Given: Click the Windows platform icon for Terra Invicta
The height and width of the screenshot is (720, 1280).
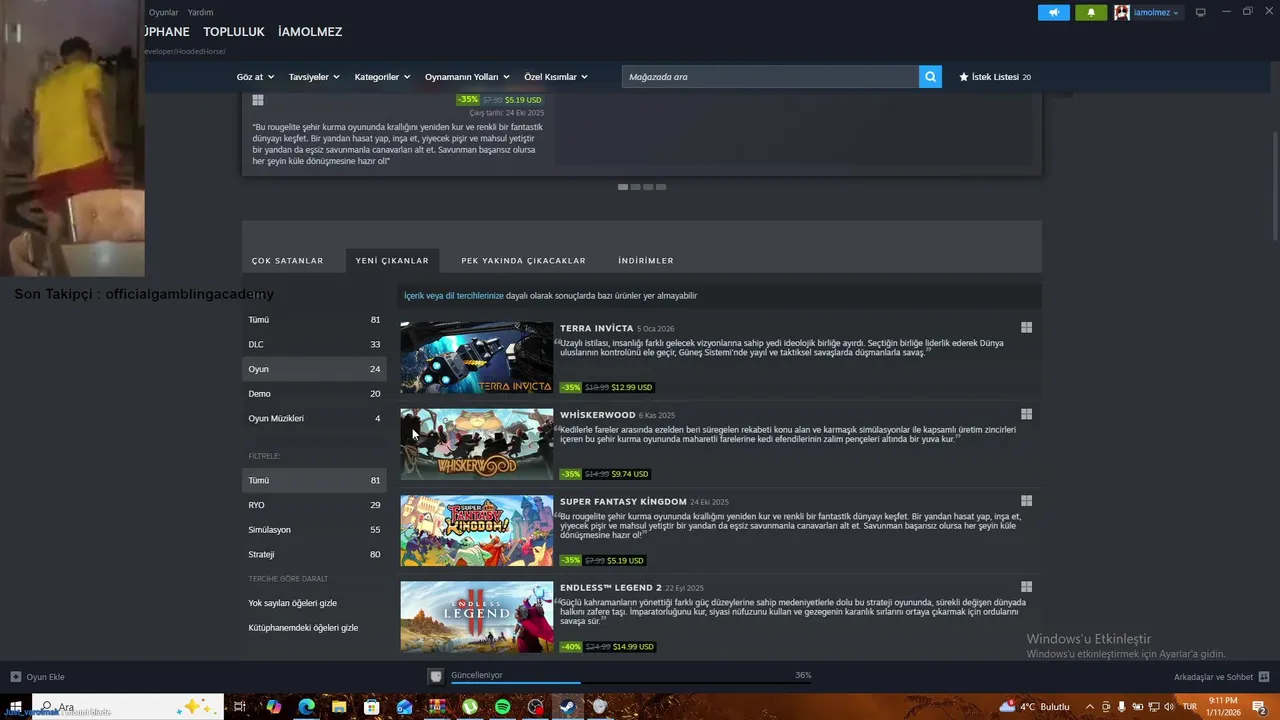Looking at the screenshot, I should (1026, 327).
